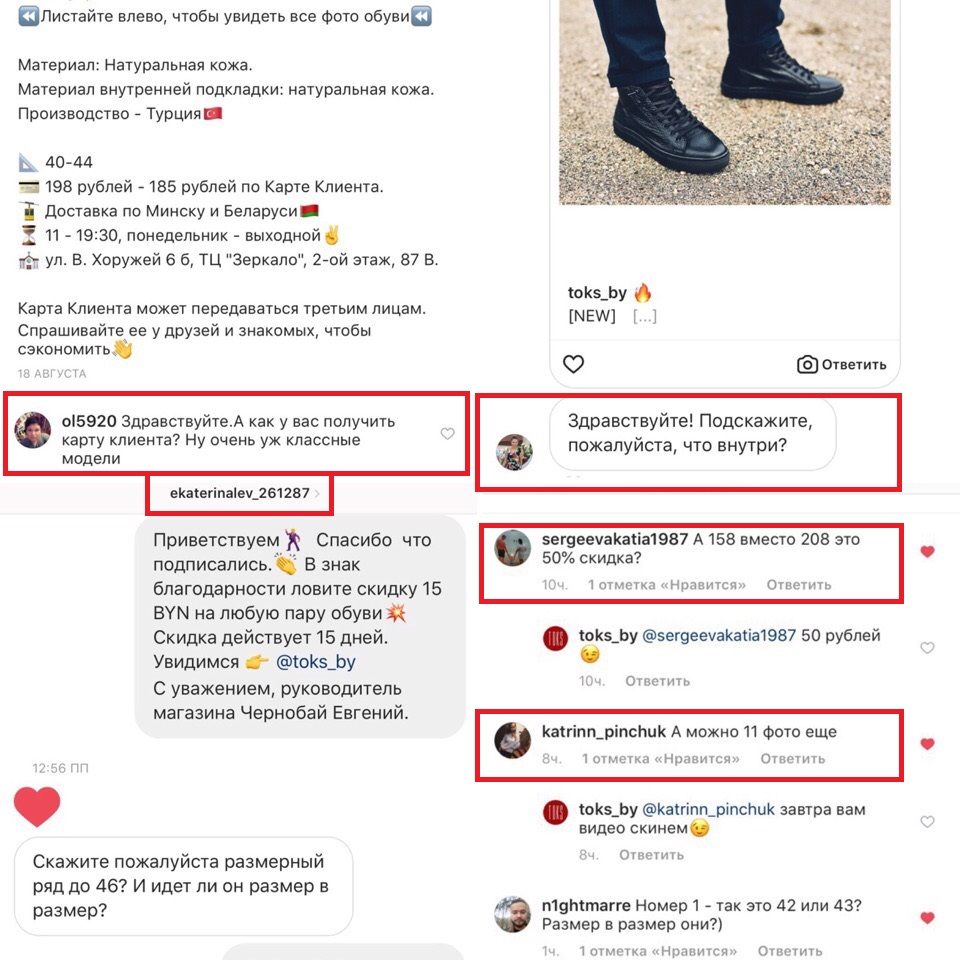This screenshot has width=960, height=960.
Task: Unlike katrinn_pinchuk comment red heart
Action: 927,744
